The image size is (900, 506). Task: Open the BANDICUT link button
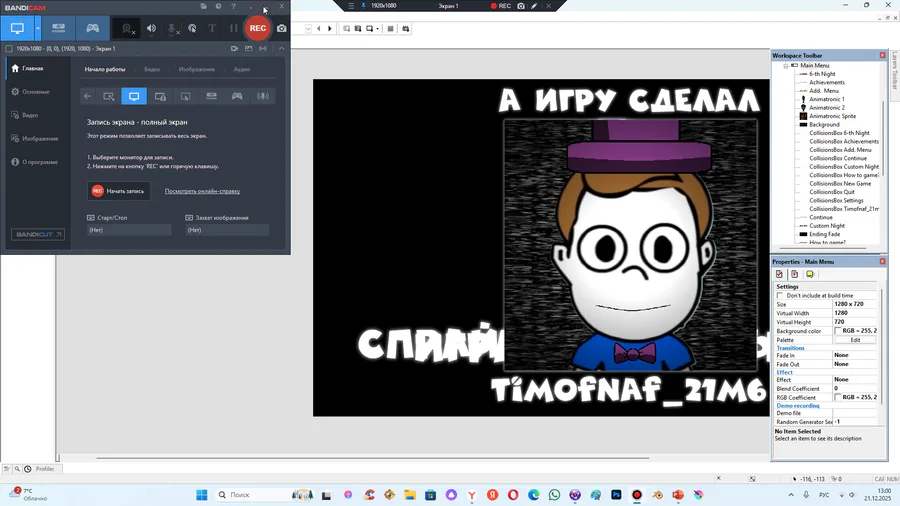tap(38, 235)
